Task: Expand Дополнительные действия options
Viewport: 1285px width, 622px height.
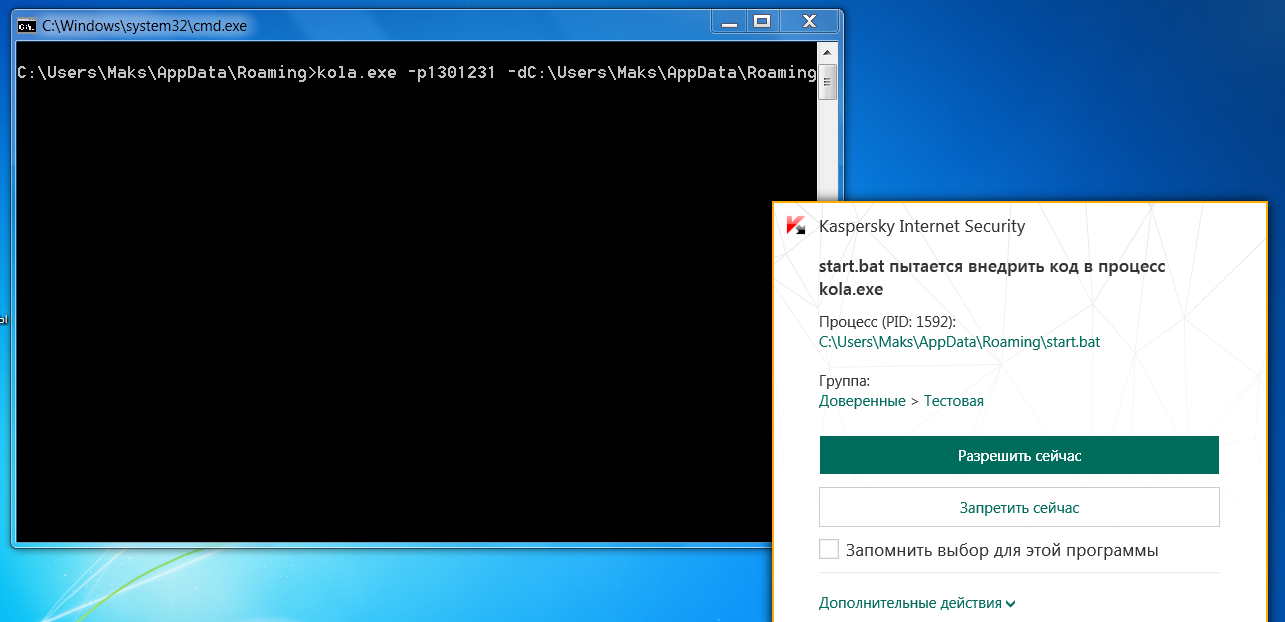Action: point(917,603)
